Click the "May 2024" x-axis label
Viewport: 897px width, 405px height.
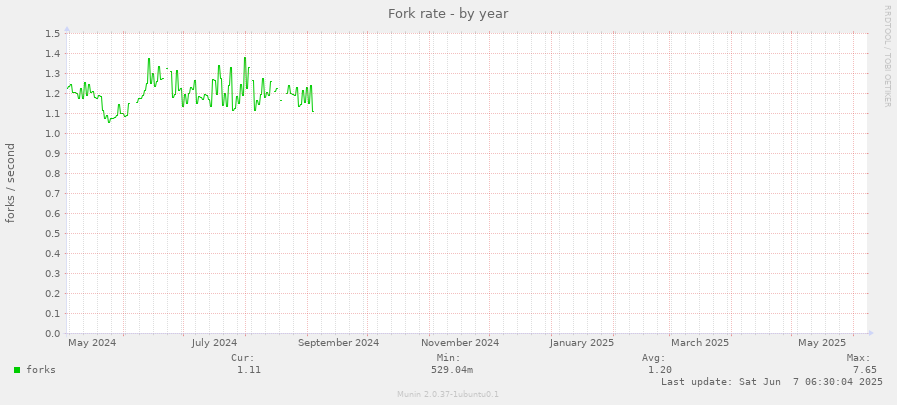pyautogui.click(x=92, y=343)
